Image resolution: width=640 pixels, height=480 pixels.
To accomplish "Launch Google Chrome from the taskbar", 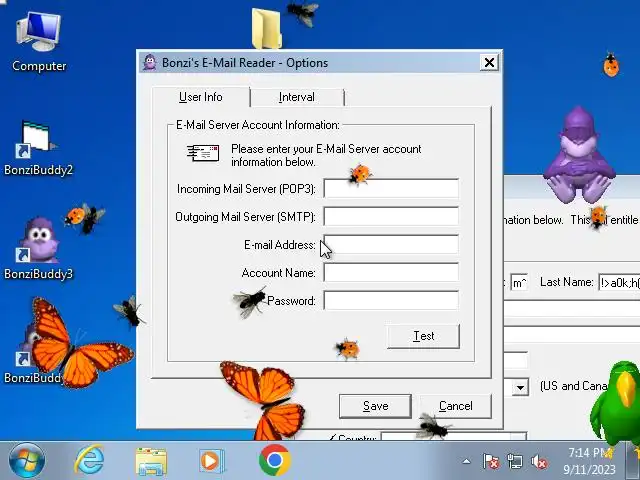I will click(275, 460).
